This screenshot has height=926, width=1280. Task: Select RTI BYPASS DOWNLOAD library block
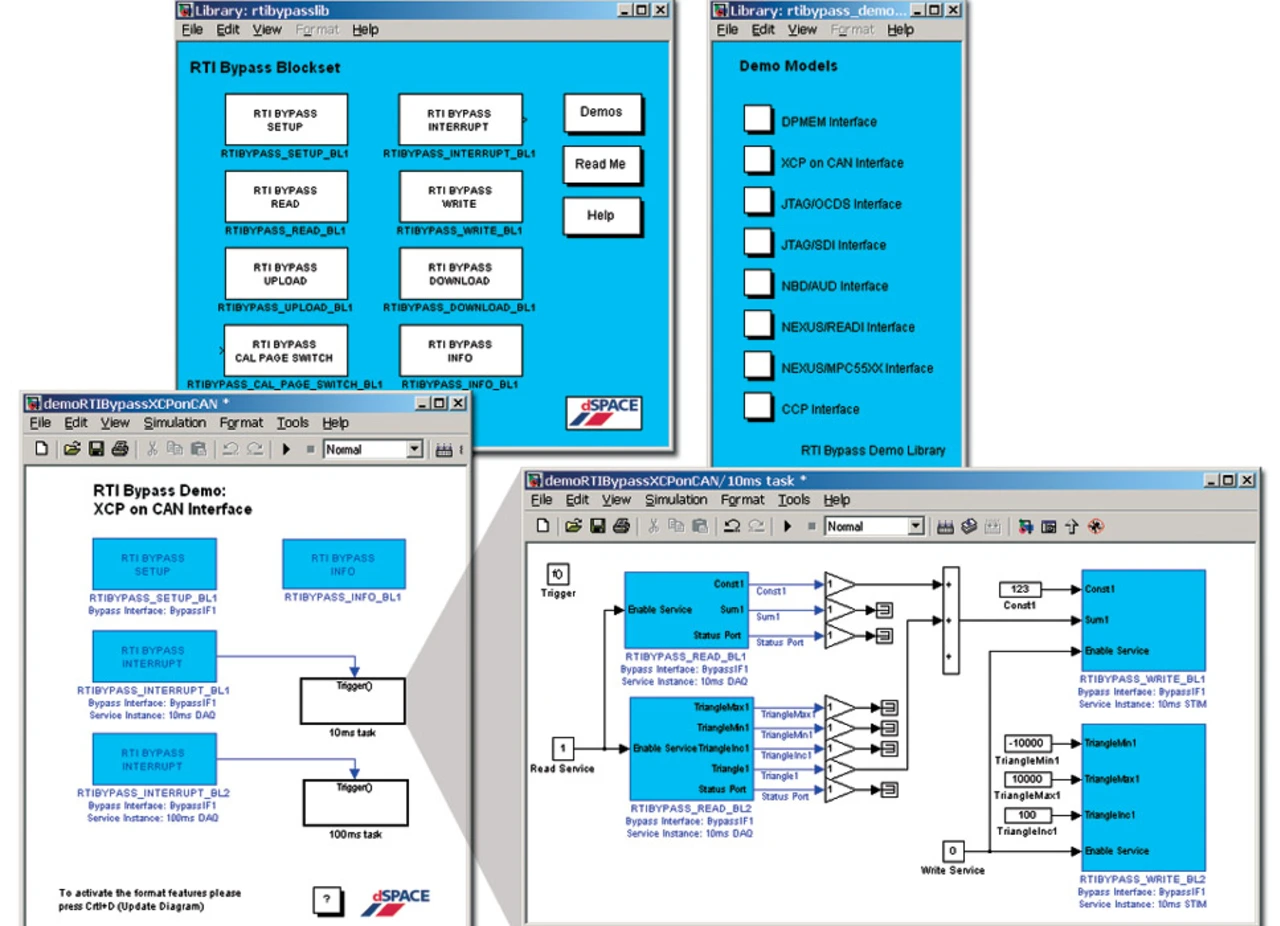point(460,273)
